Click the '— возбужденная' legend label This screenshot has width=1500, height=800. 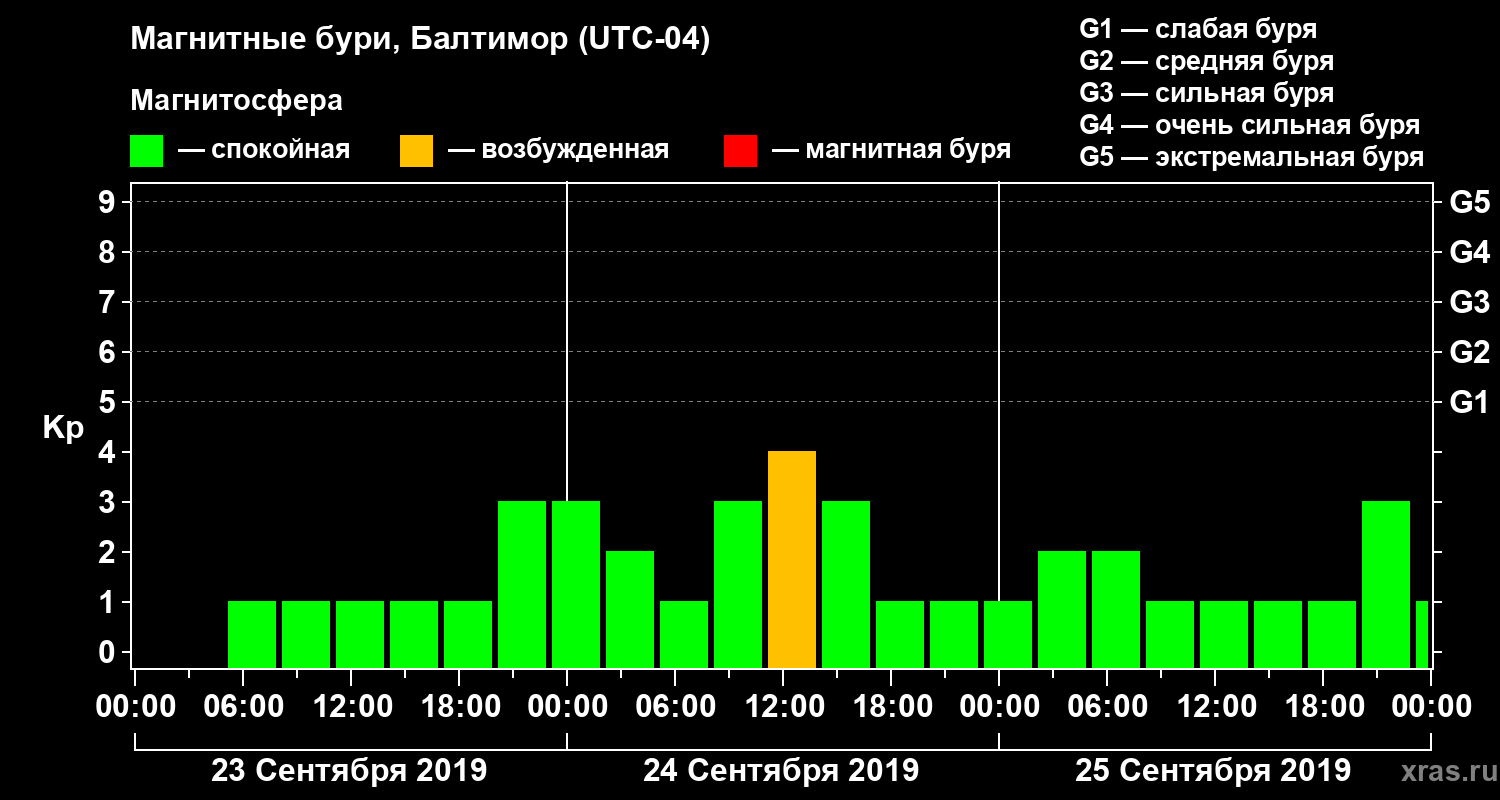pos(558,150)
